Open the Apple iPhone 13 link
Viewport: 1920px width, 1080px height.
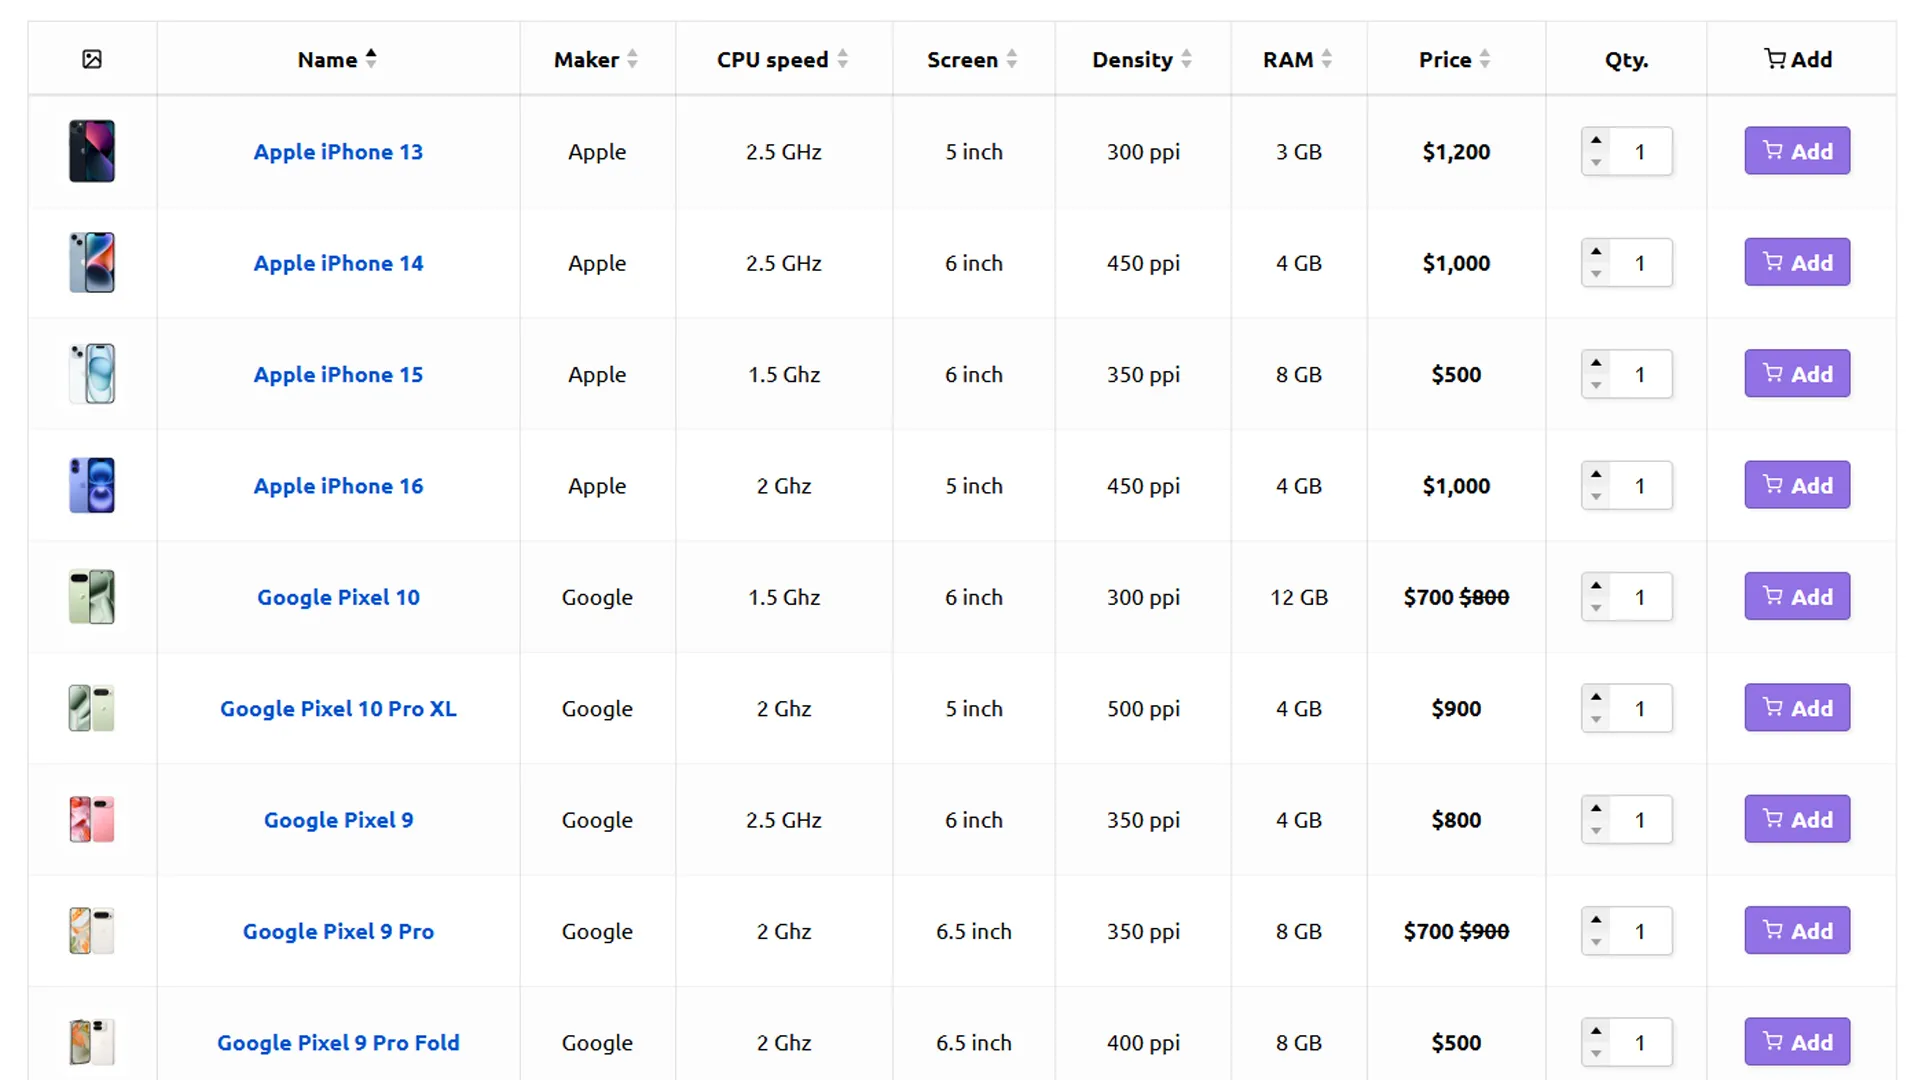338,152
